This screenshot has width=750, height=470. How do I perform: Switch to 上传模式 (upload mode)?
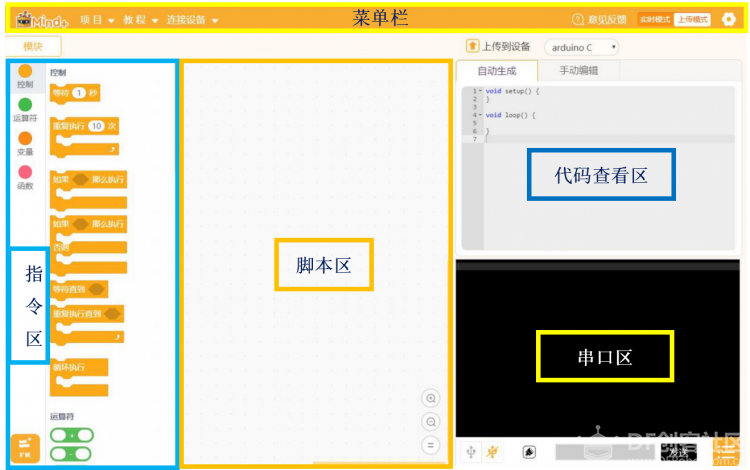[692, 19]
